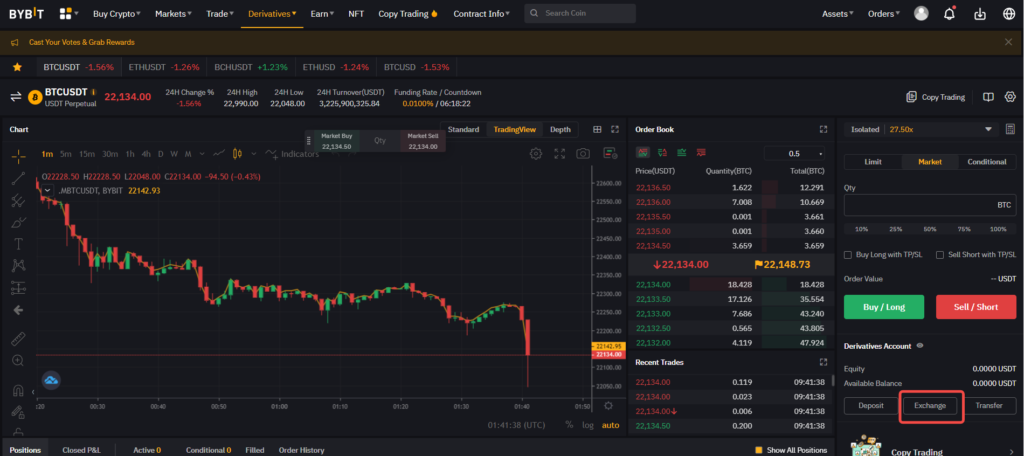Open trading settings gear icon
Image resolution: width=1024 pixels, height=456 pixels.
tap(1010, 97)
